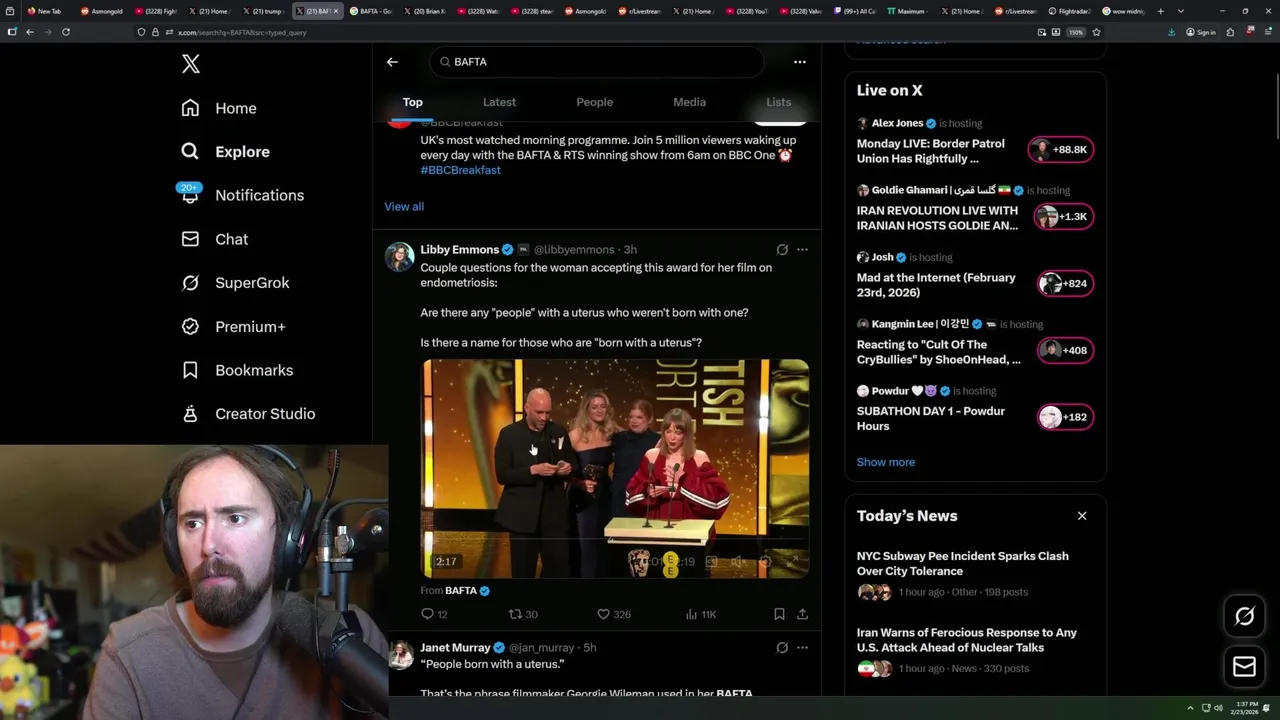Switch to the Lists tab

[778, 102]
